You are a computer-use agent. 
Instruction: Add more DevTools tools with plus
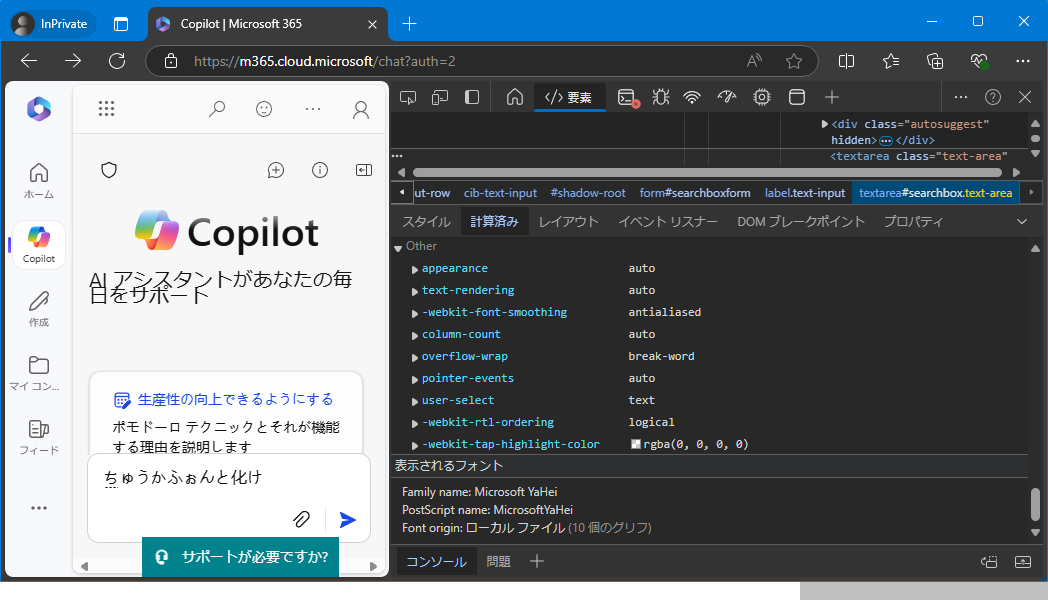click(831, 98)
